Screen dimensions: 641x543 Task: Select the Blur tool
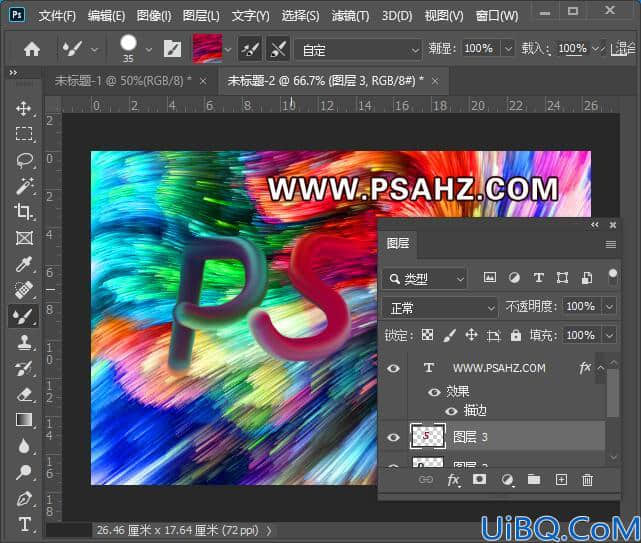coord(24,446)
